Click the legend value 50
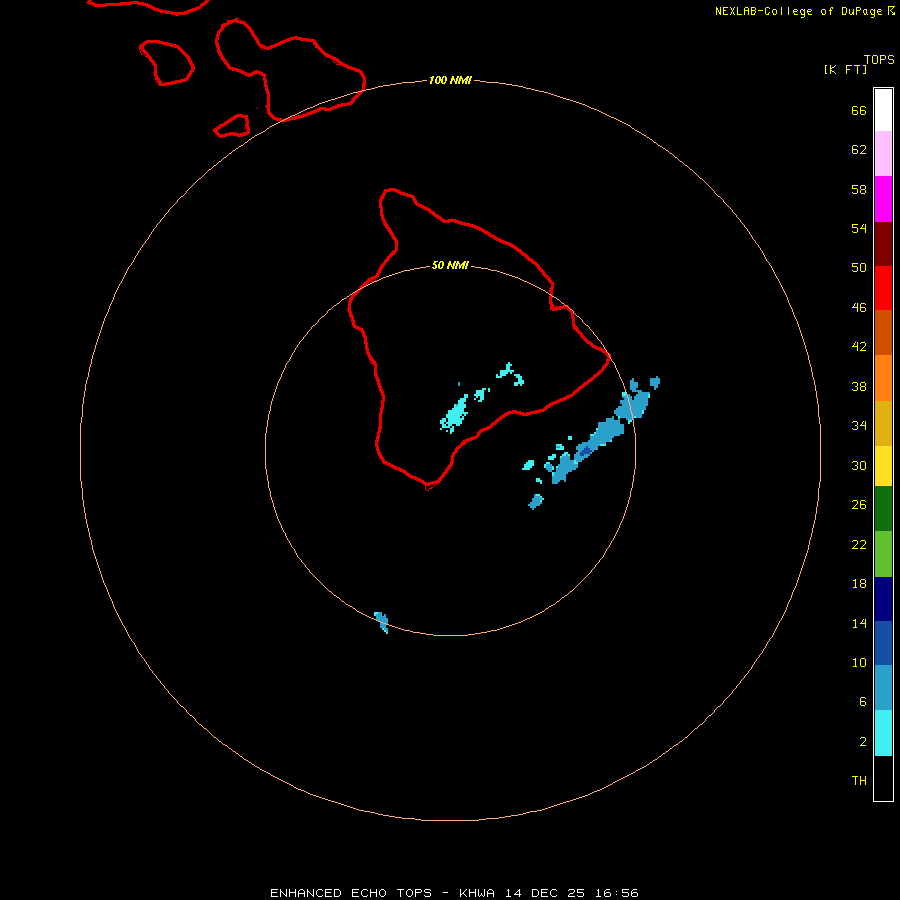Screen dimensions: 900x900 coord(859,268)
